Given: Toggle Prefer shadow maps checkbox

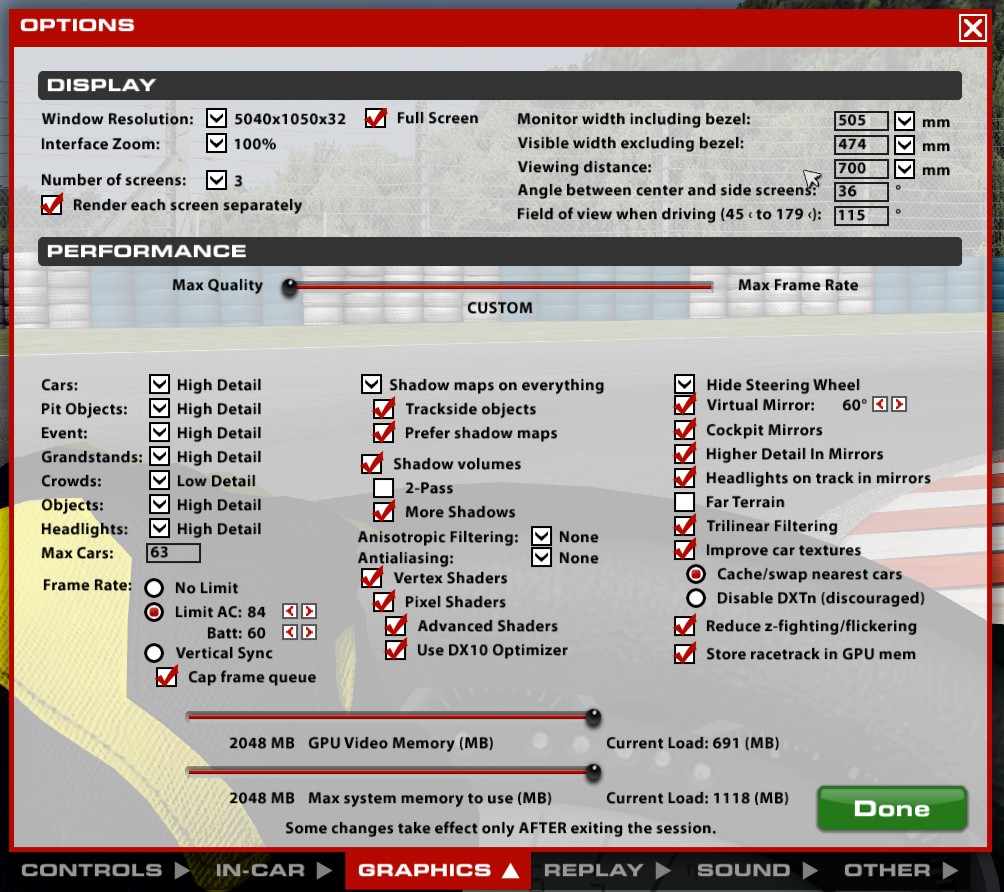Looking at the screenshot, I should point(384,432).
